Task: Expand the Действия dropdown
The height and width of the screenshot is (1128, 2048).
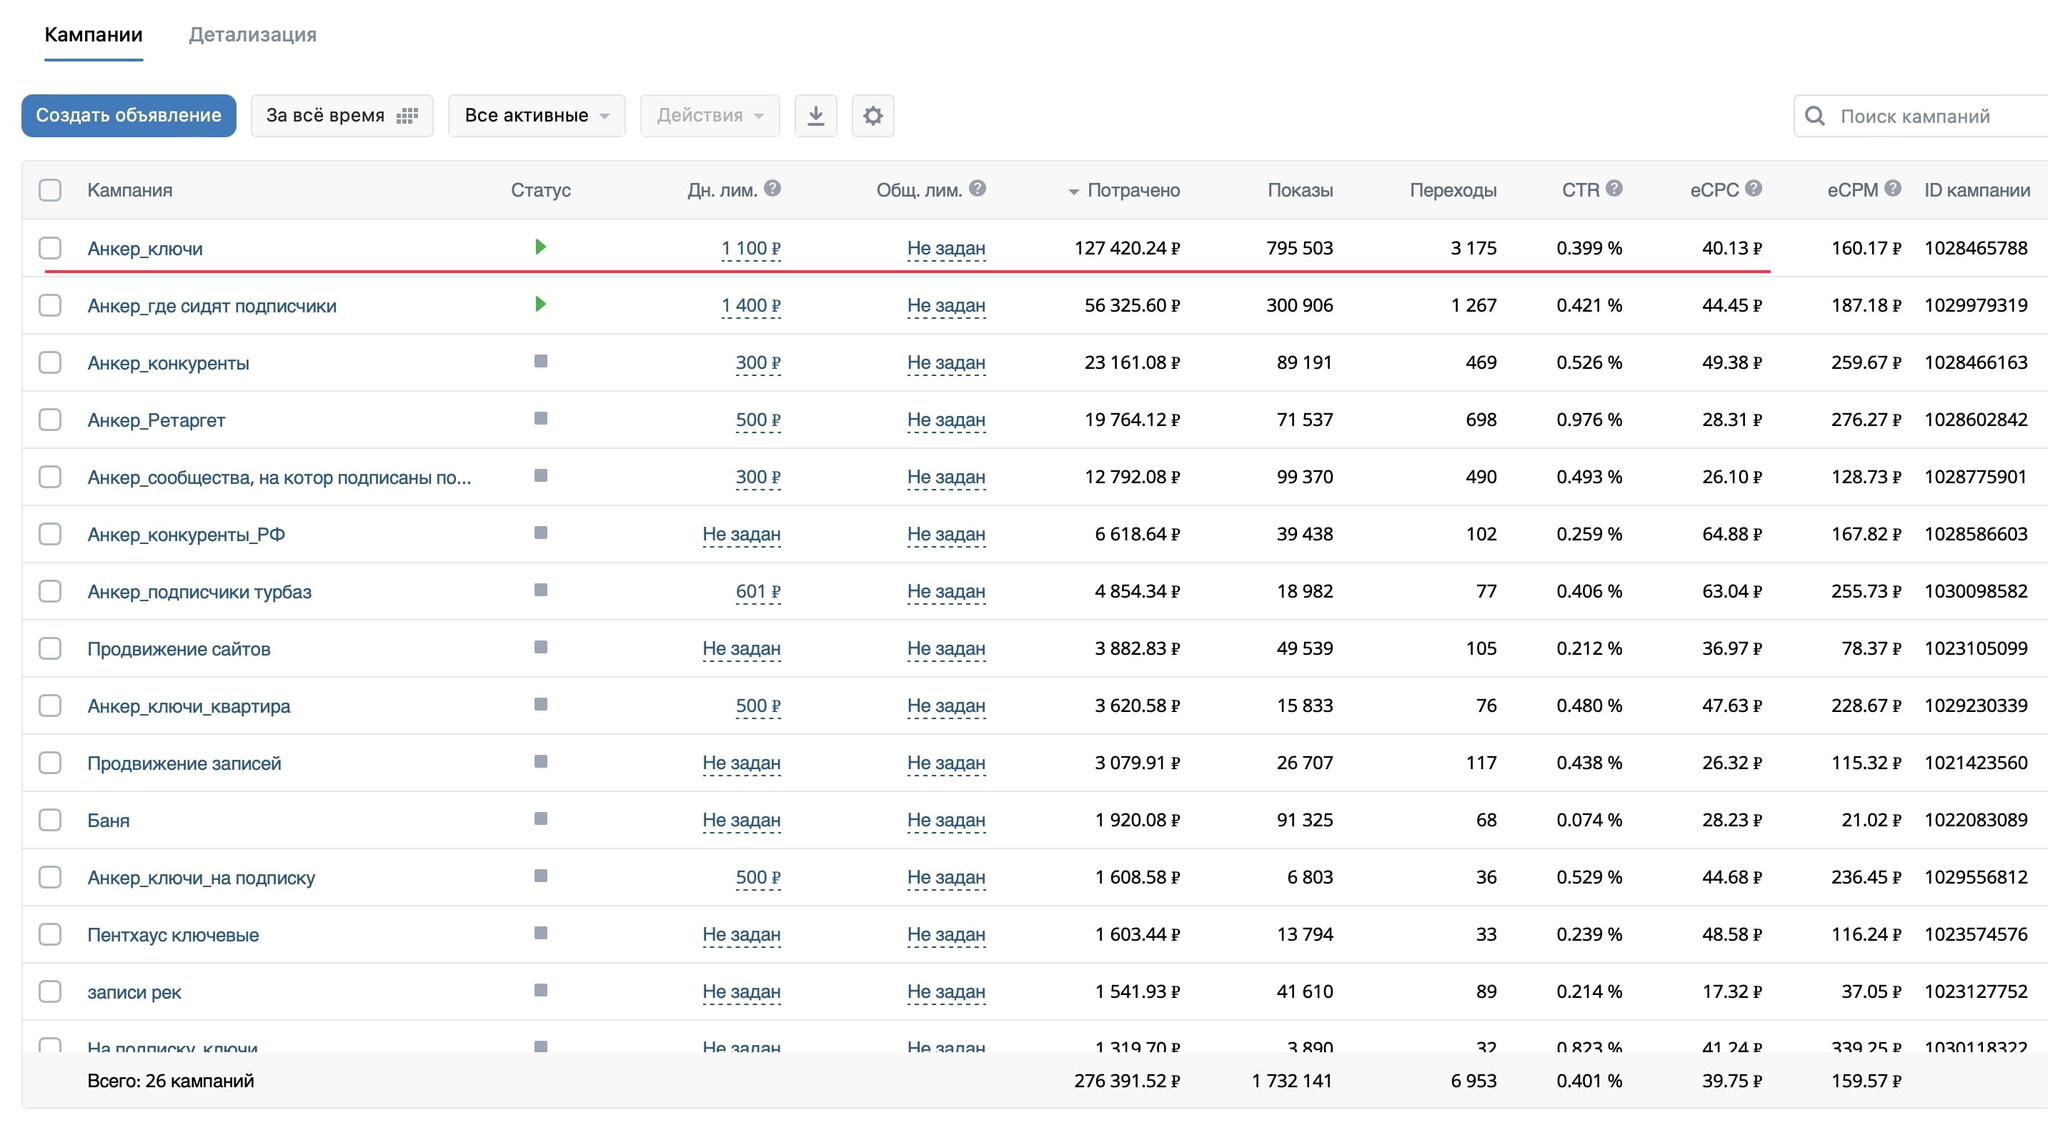Action: click(x=709, y=116)
